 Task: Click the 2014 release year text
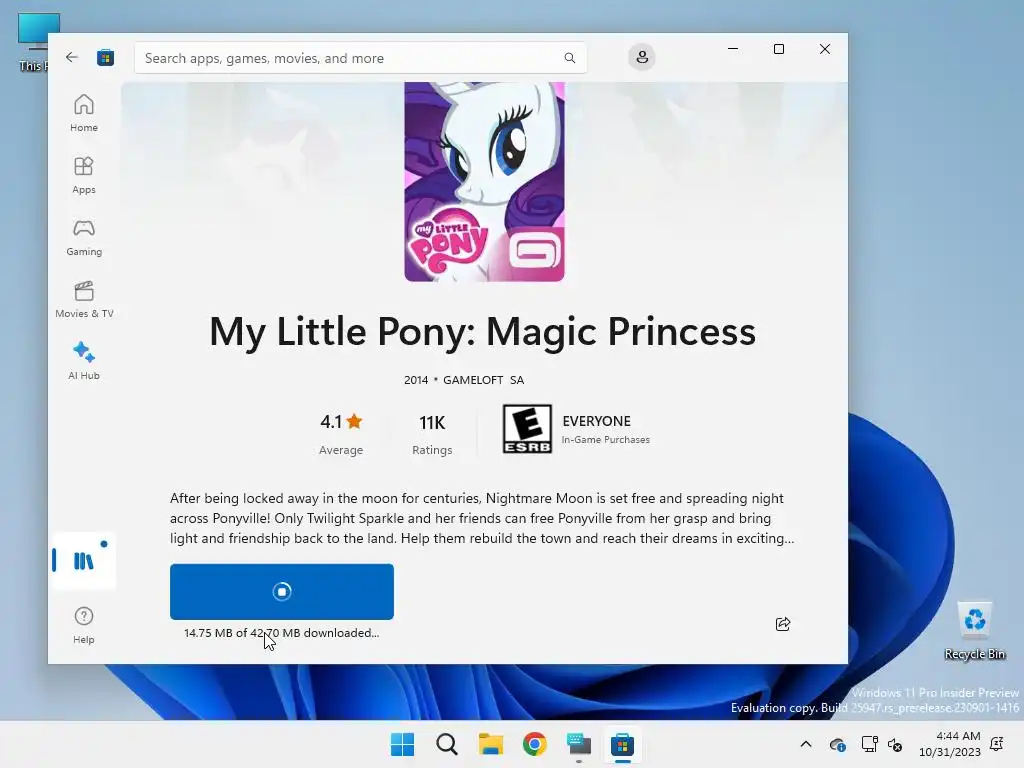pos(416,380)
